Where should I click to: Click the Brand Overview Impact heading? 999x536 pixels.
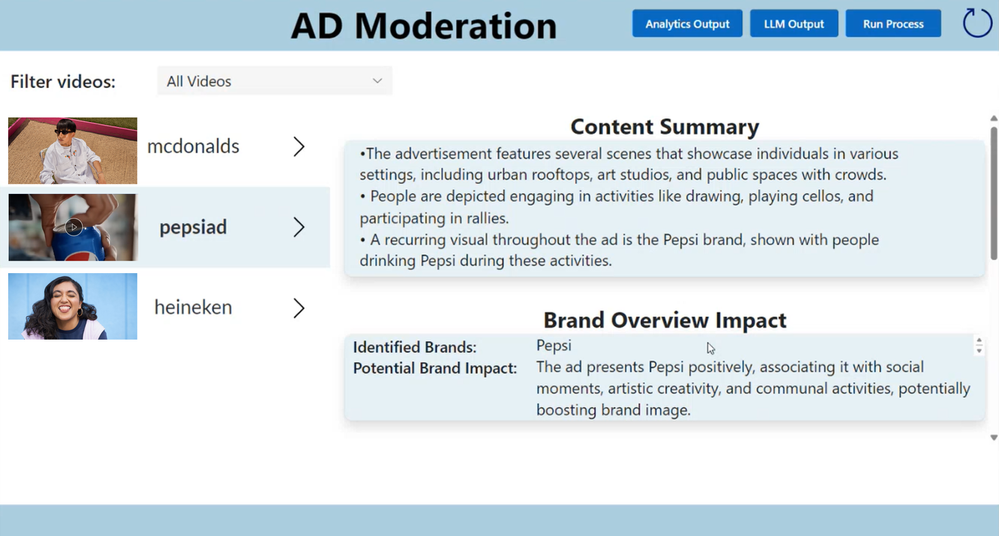click(665, 320)
